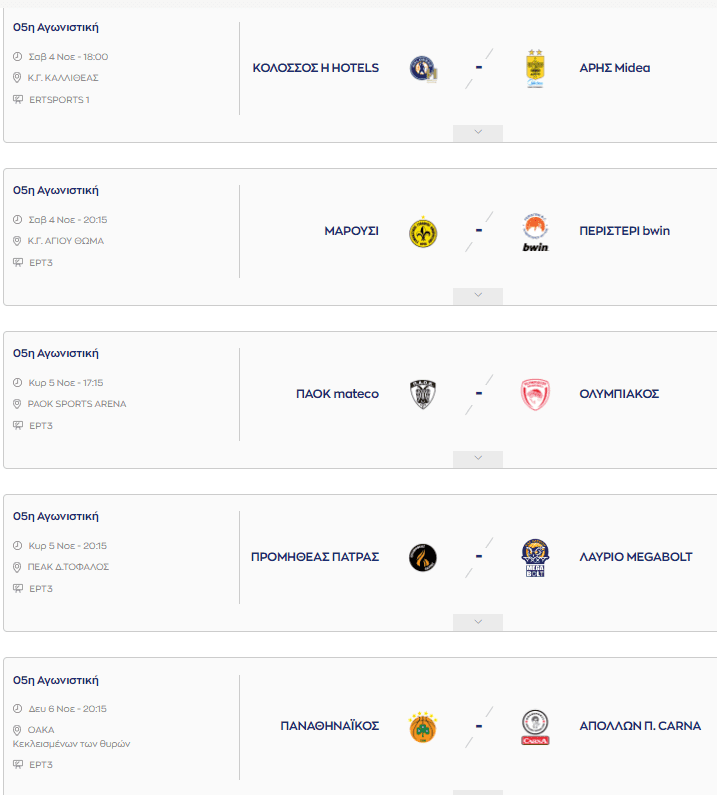
Task: Click the Kolossos H Hotels team logo
Action: click(x=423, y=69)
